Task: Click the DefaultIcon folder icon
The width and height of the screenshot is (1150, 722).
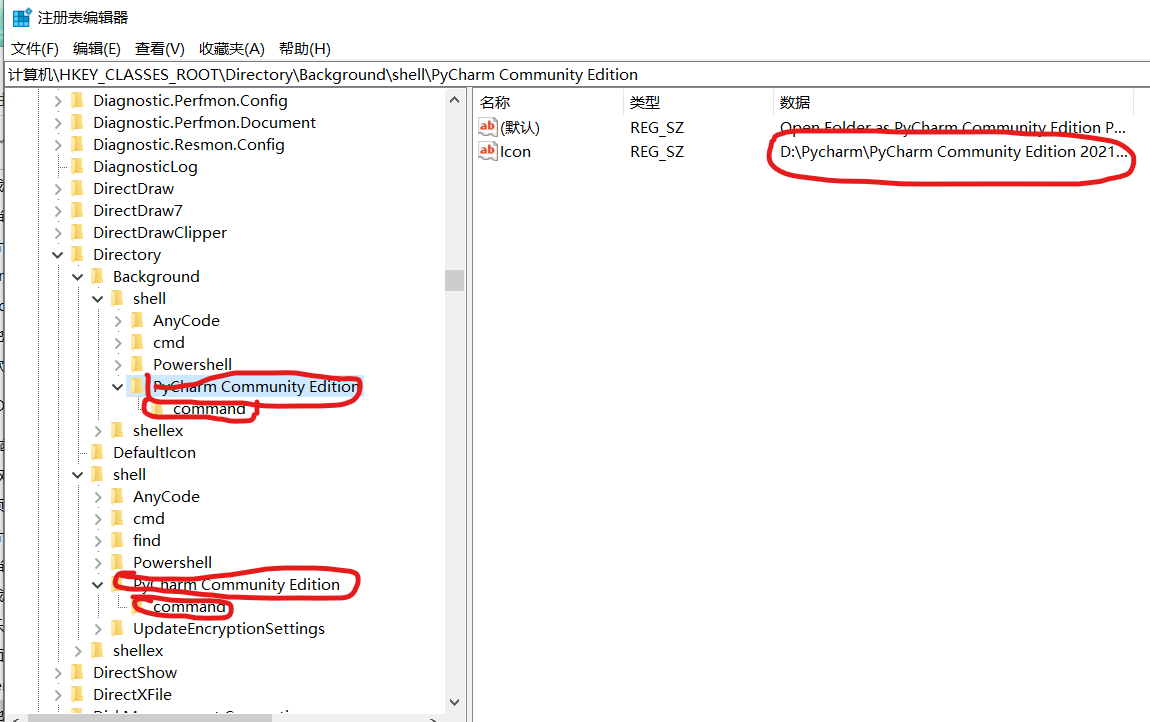Action: click(x=98, y=453)
